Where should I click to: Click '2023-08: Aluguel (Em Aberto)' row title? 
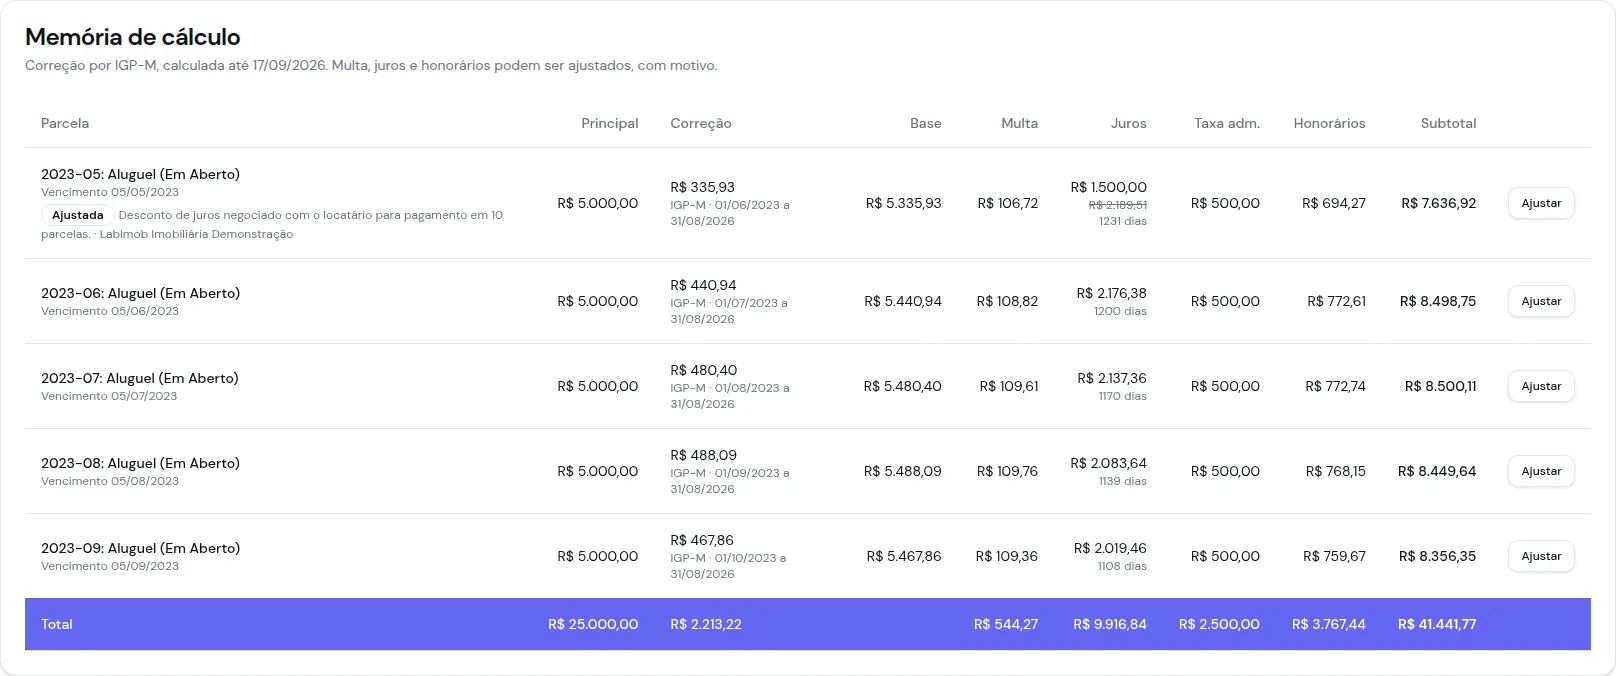(x=140, y=463)
